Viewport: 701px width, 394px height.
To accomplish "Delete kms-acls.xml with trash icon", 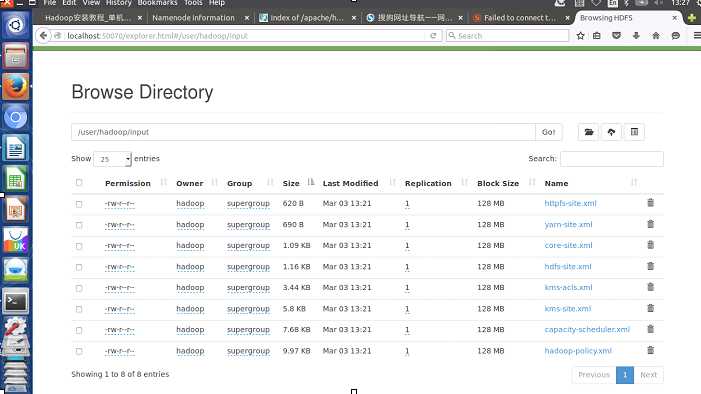I will (x=650, y=287).
